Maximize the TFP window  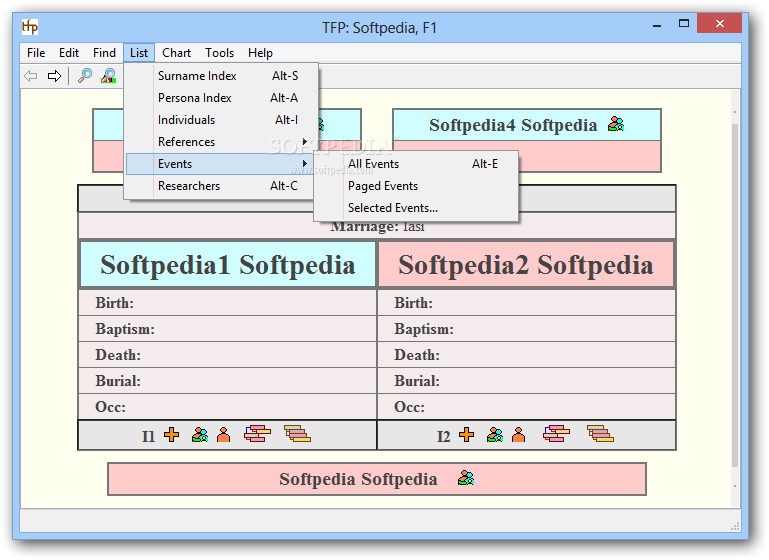(684, 24)
